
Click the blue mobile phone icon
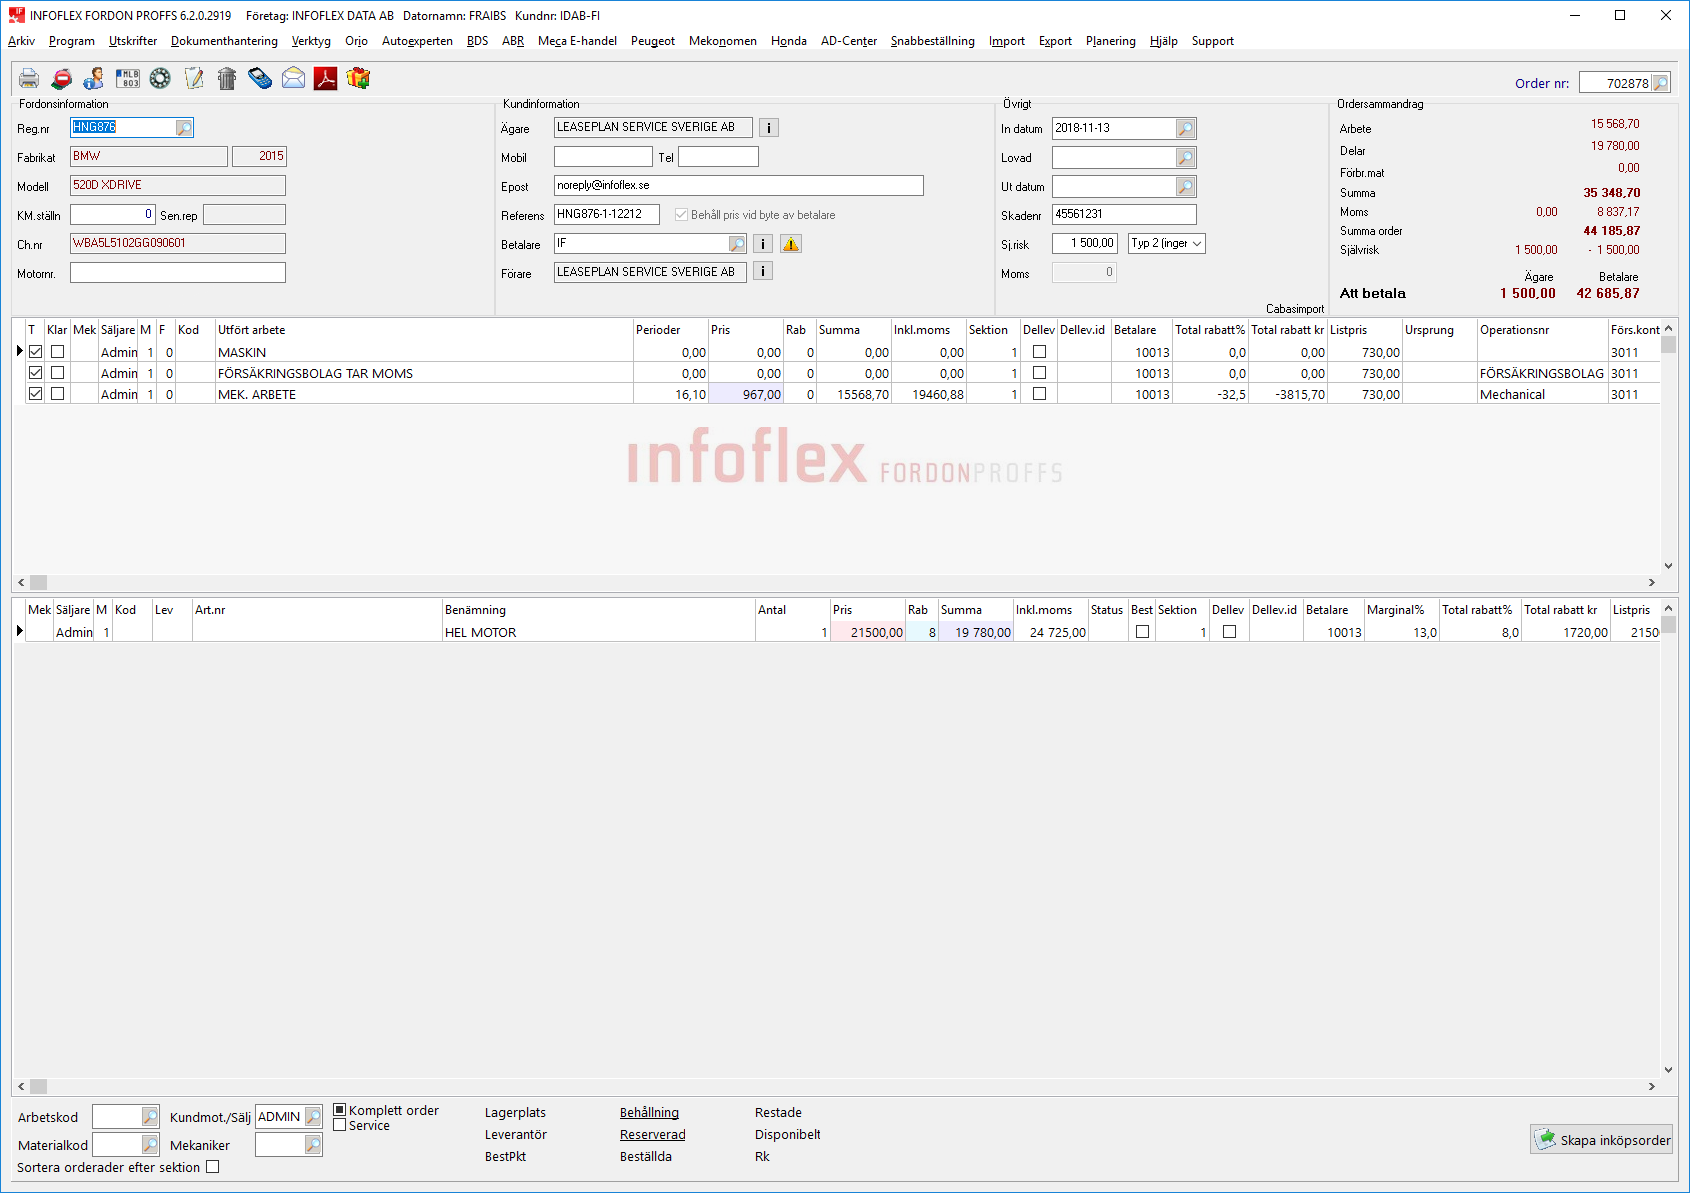260,78
